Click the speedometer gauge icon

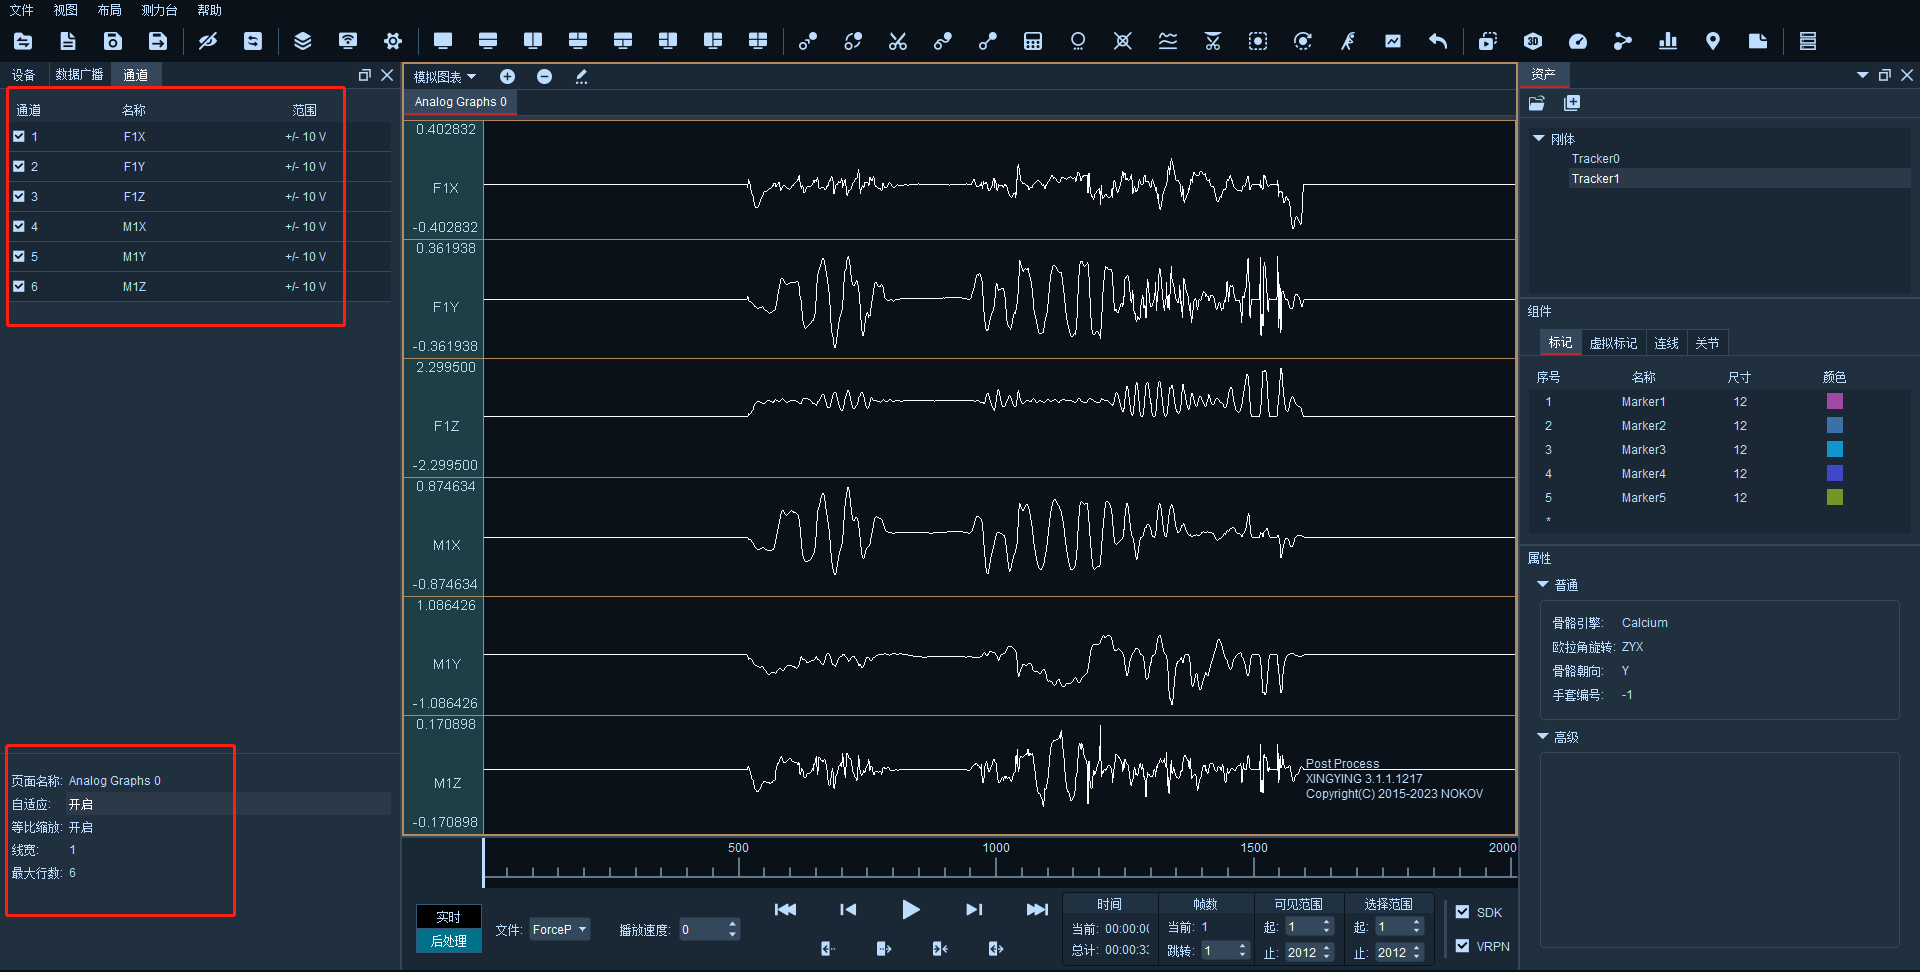1578,41
